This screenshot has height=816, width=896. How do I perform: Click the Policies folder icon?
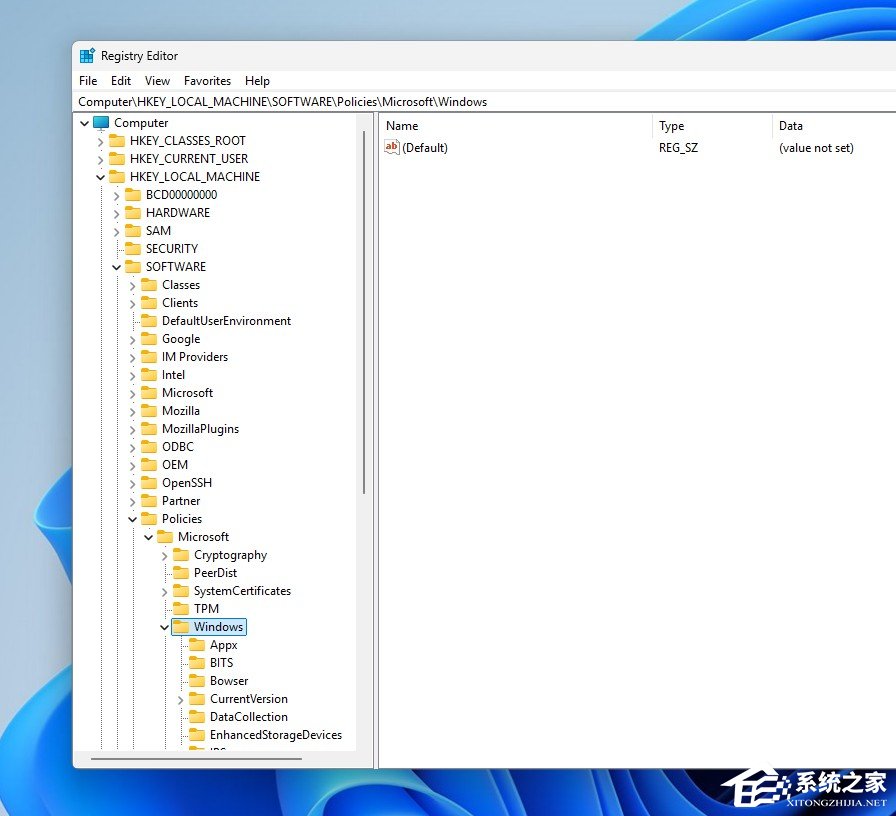(149, 519)
